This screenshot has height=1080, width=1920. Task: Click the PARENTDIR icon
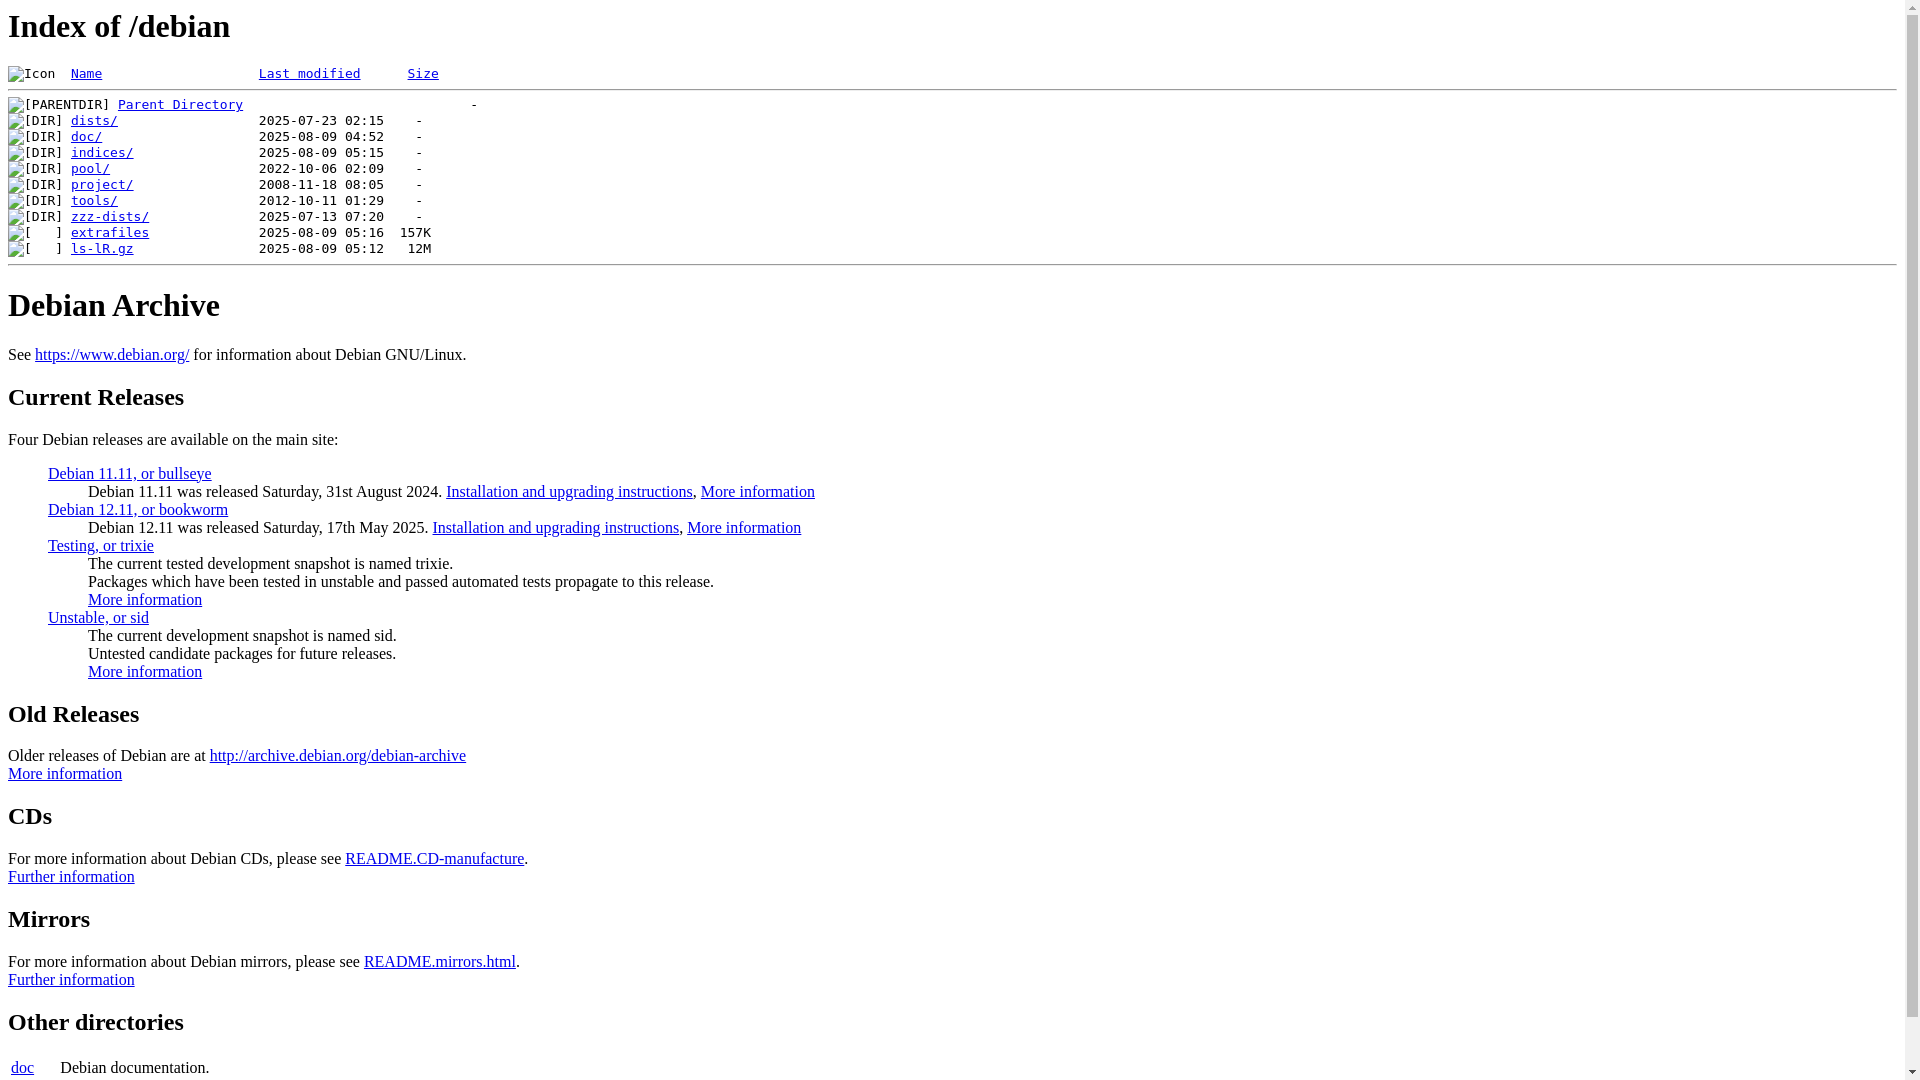59,105
